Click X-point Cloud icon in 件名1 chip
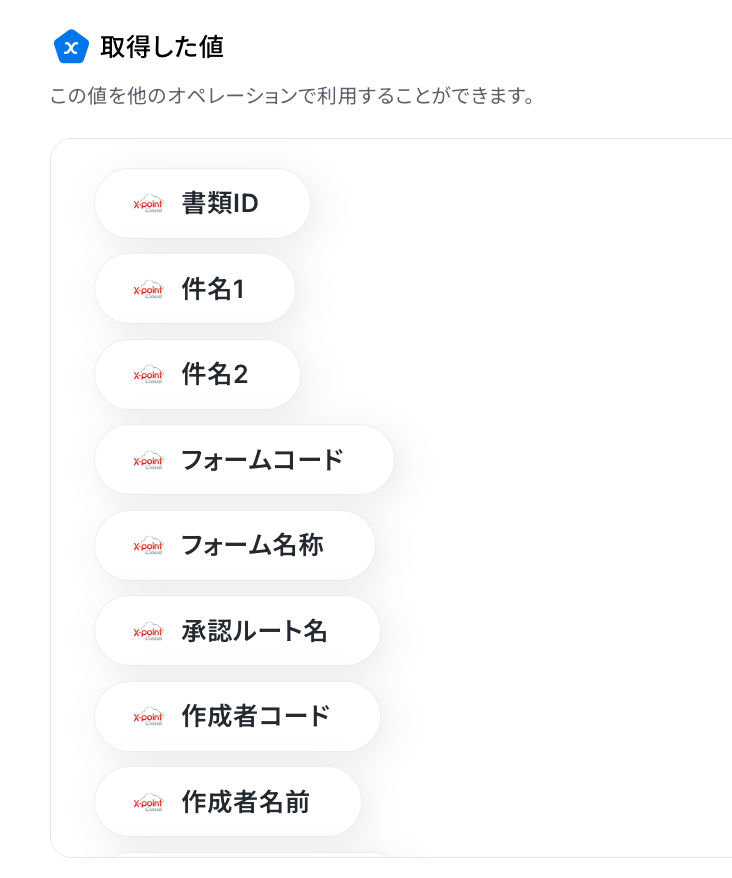Screen dimensions: 732x878 tap(148, 289)
